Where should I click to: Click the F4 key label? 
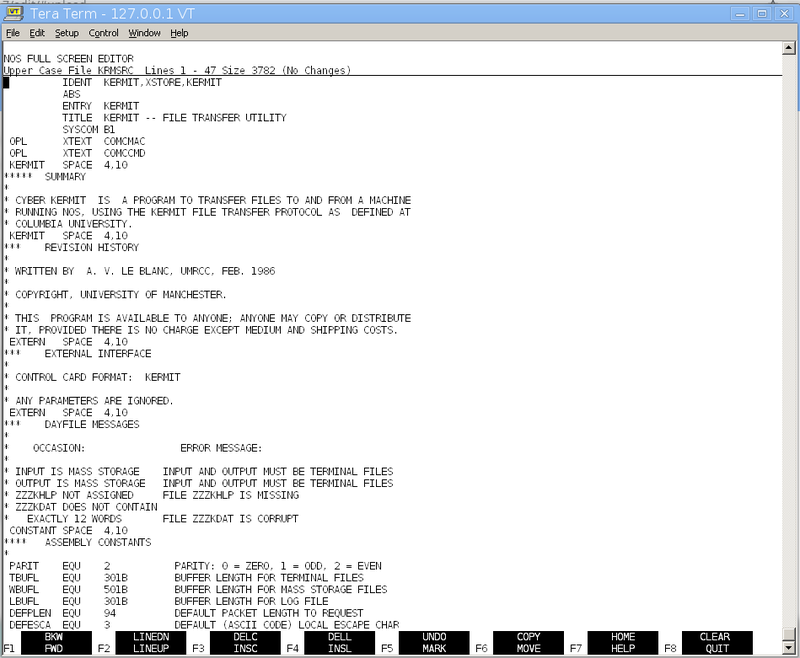(x=292, y=649)
